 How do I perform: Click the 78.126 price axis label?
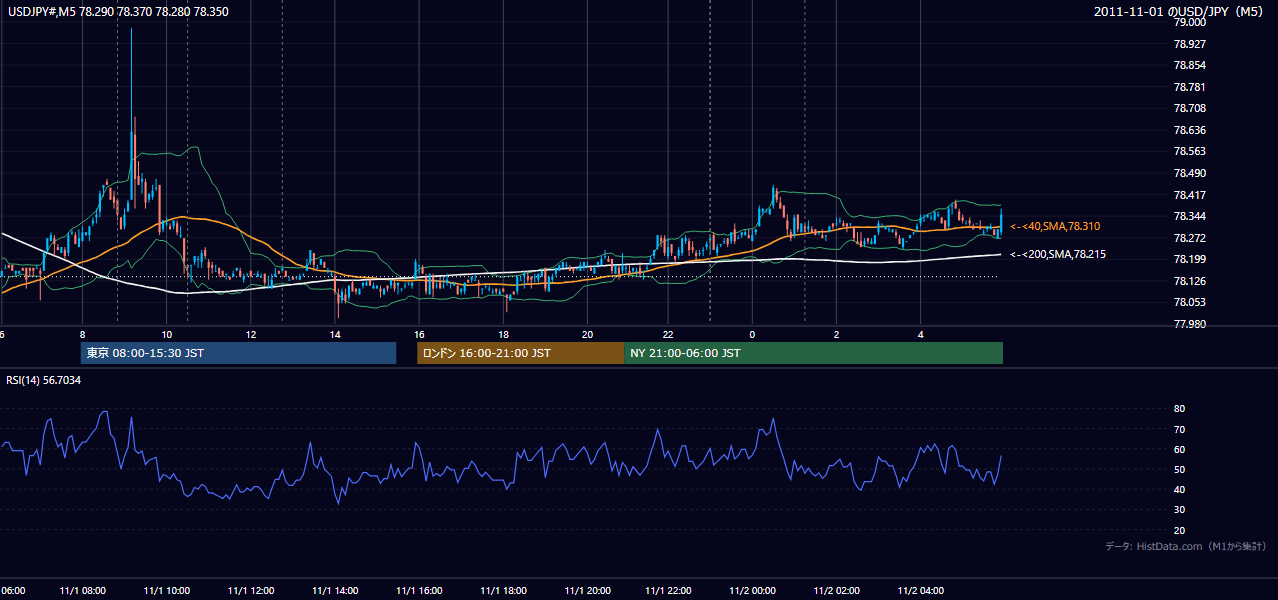point(1190,281)
